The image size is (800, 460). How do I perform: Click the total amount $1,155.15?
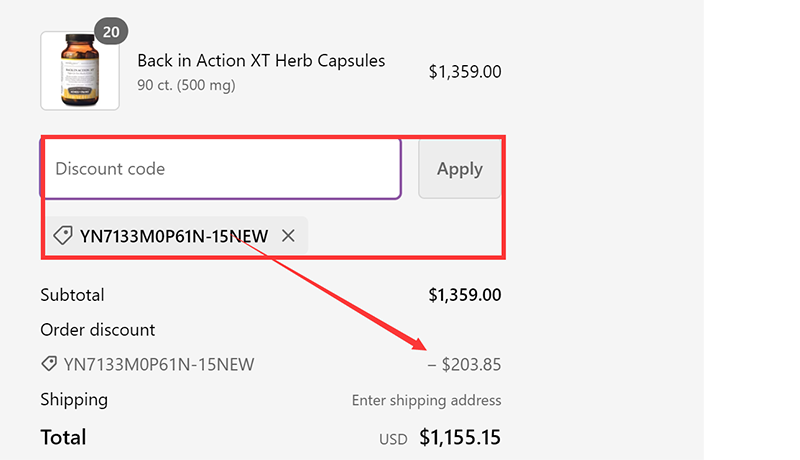click(460, 437)
